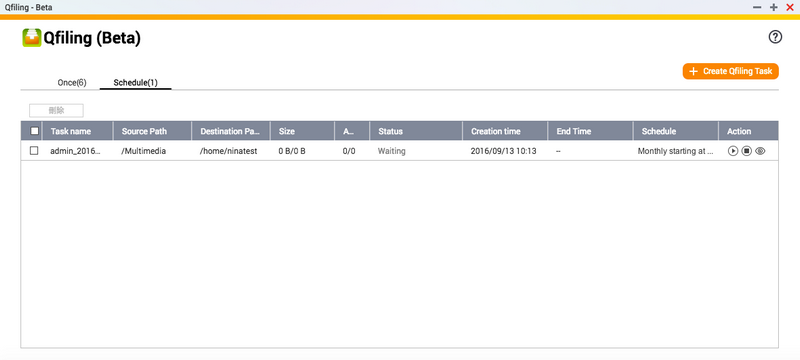Click the /Multimedia source path cell
This screenshot has height=360, width=800.
(144, 151)
